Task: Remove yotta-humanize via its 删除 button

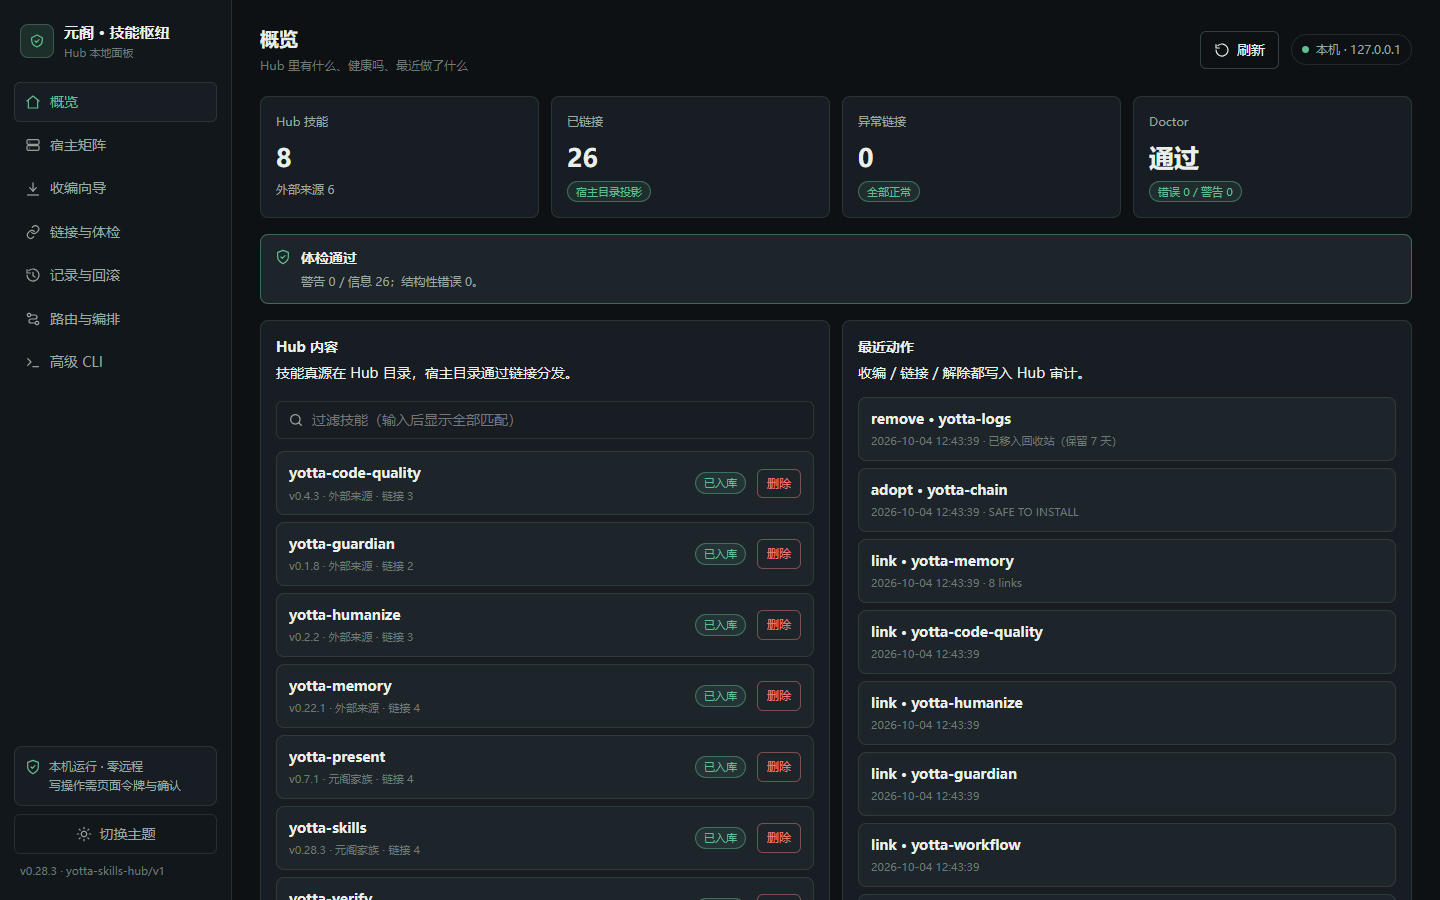Action: (x=779, y=625)
